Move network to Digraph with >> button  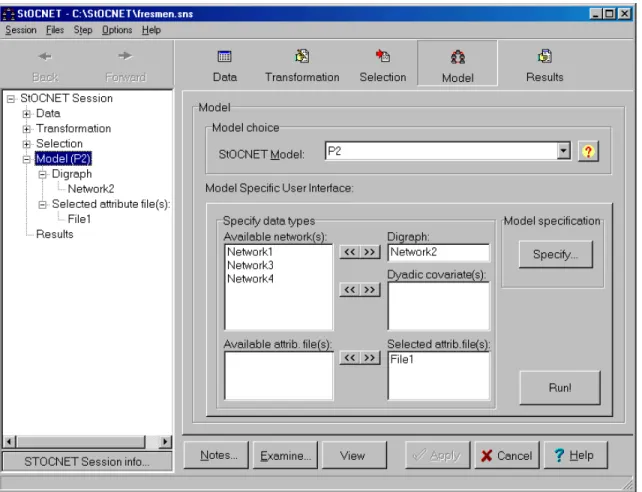tap(370, 252)
